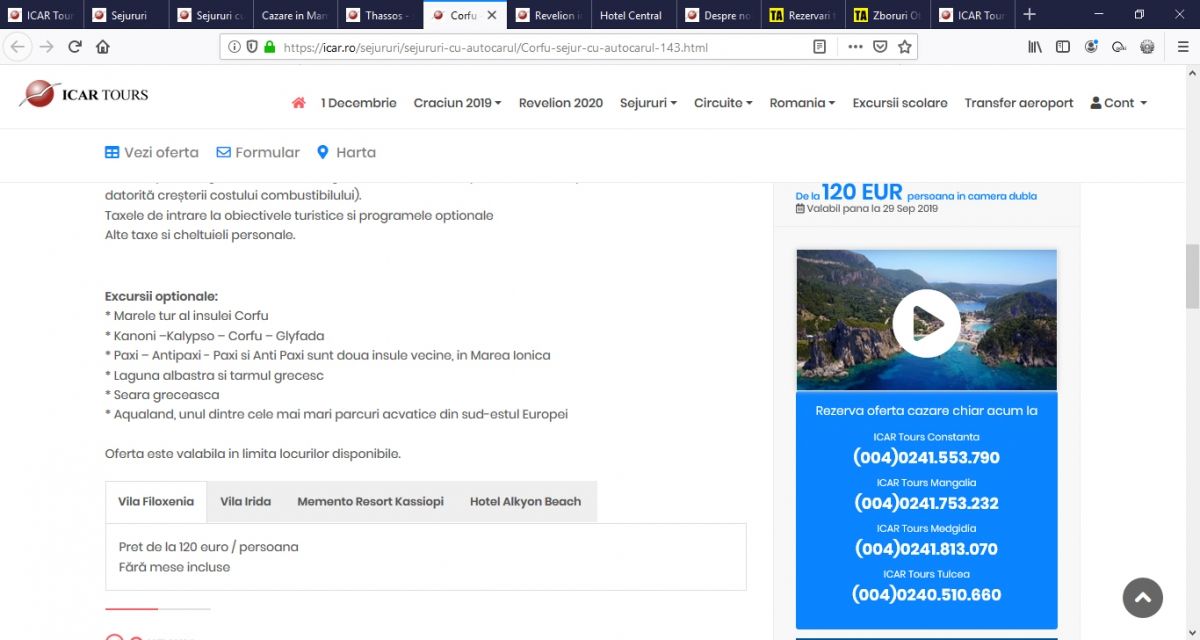The width and height of the screenshot is (1200, 640).
Task: Open the Firefox hamburger menu
Action: (x=1183, y=47)
